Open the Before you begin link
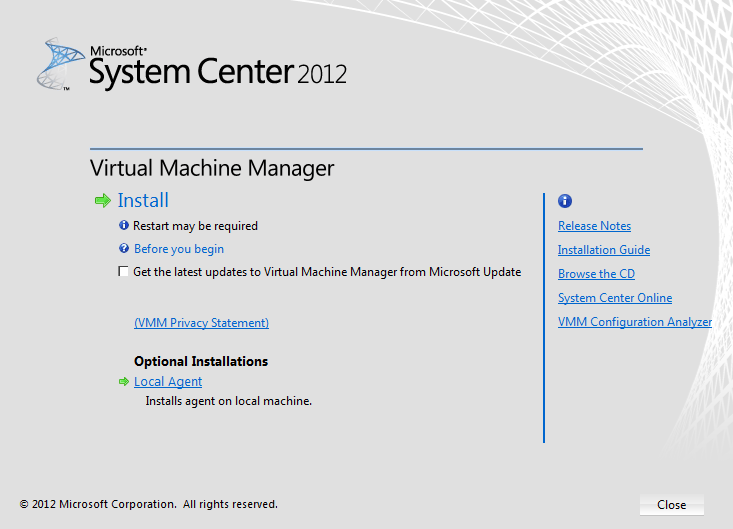 point(179,249)
